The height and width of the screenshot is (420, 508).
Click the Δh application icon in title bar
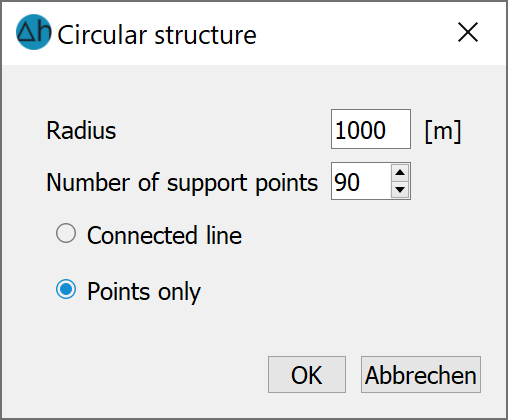click(34, 32)
